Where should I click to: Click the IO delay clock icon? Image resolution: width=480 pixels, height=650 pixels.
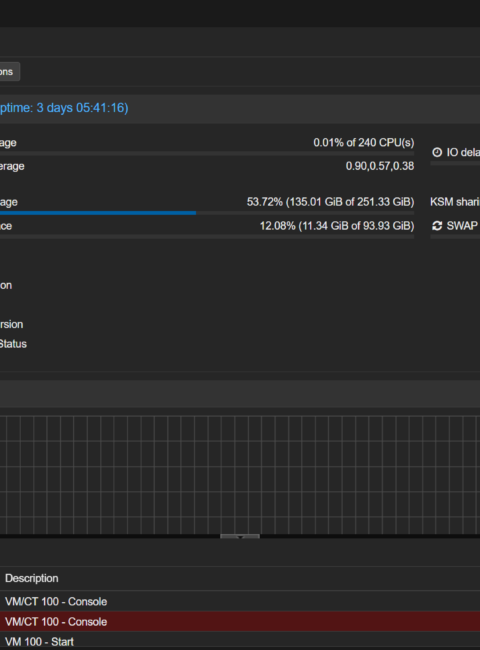tap(437, 153)
